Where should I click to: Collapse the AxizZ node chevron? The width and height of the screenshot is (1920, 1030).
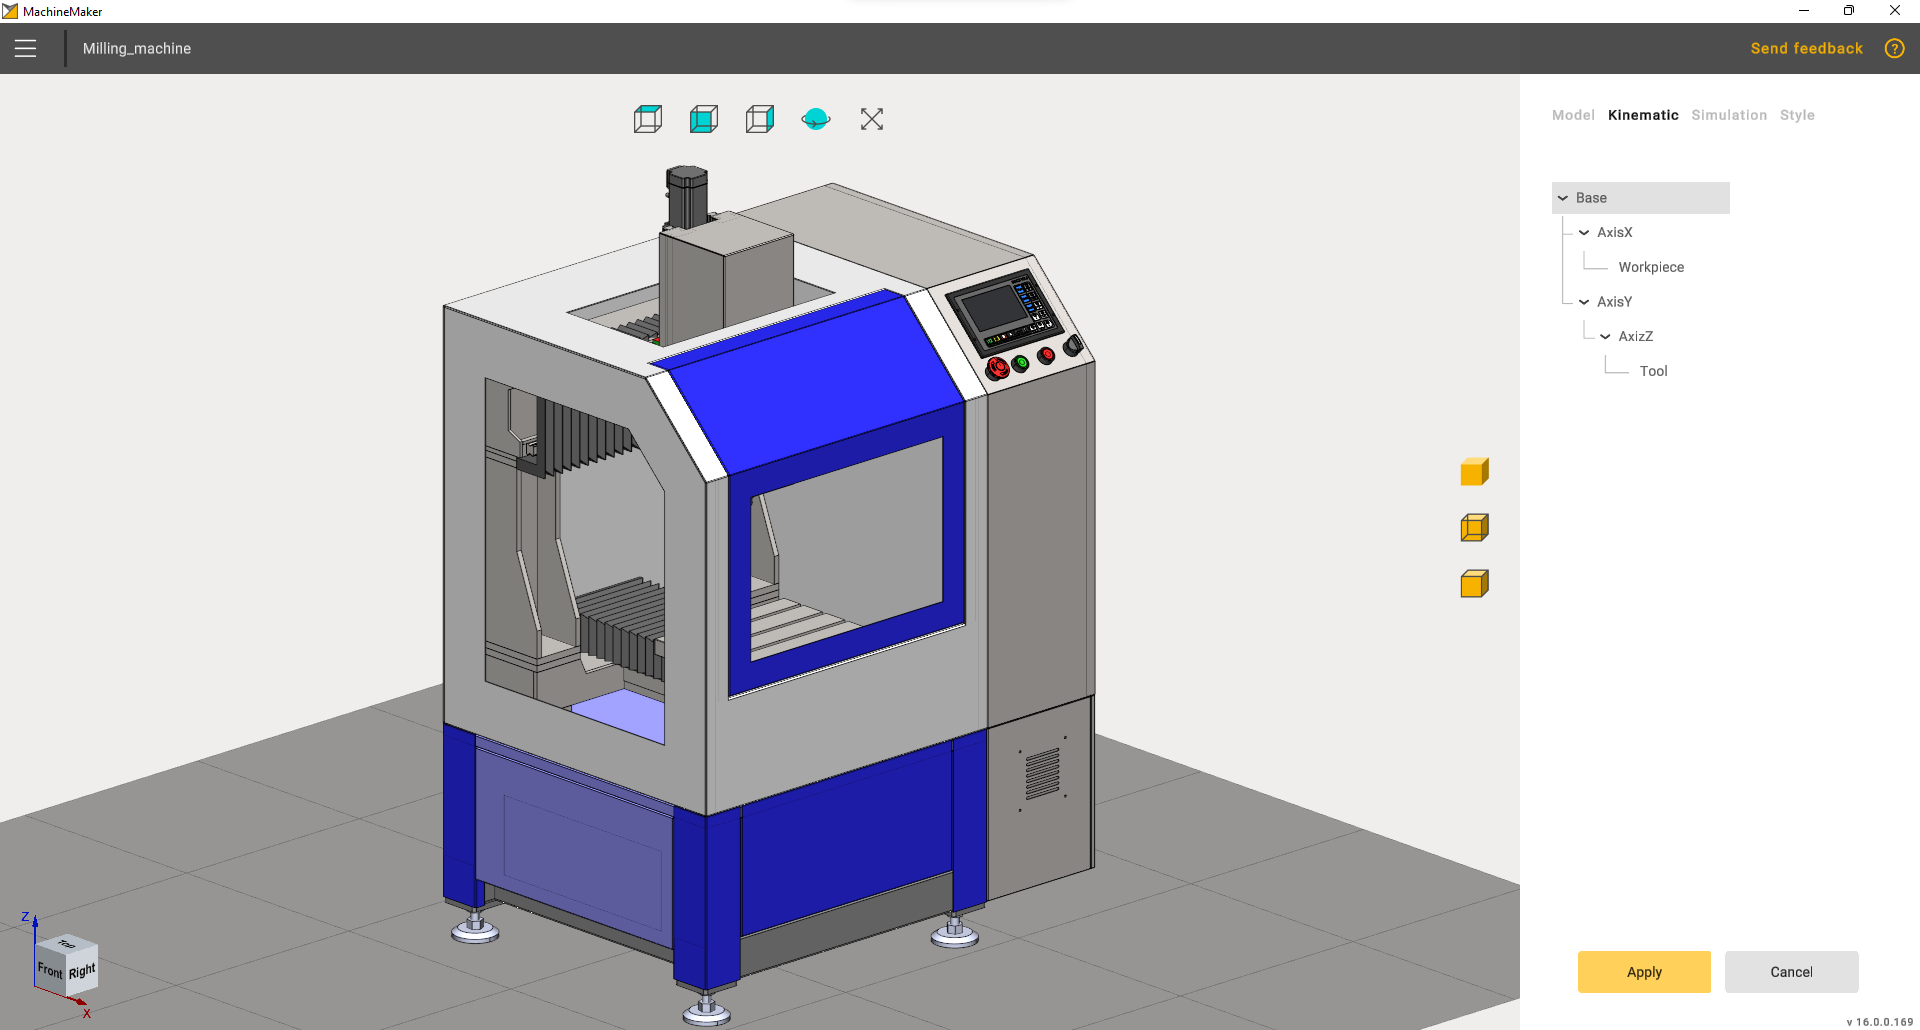1605,337
